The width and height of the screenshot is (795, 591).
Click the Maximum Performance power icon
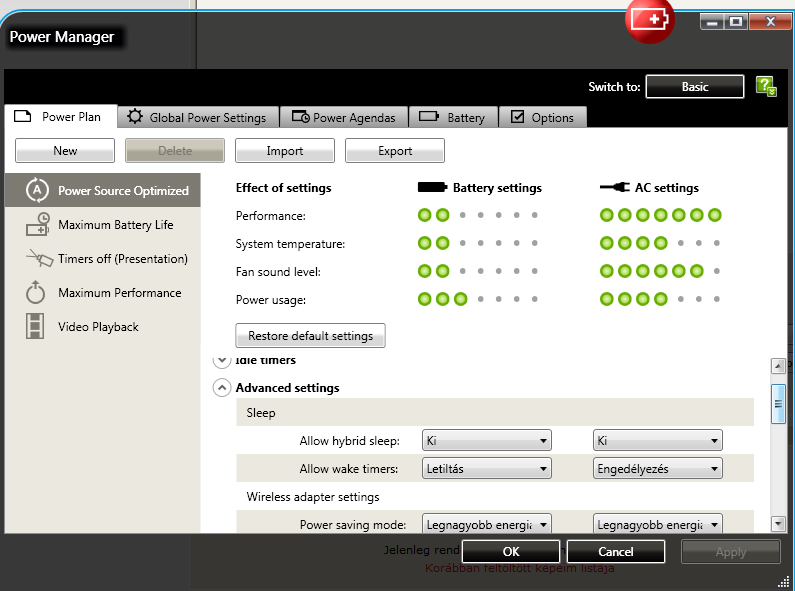[35, 292]
